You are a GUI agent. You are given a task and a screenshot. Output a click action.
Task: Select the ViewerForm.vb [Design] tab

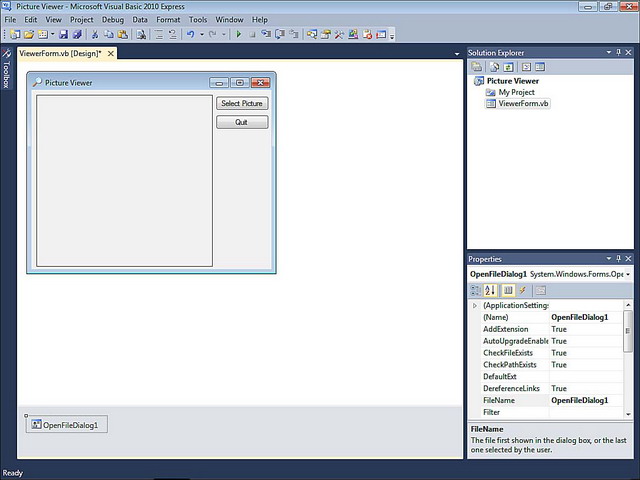60,53
